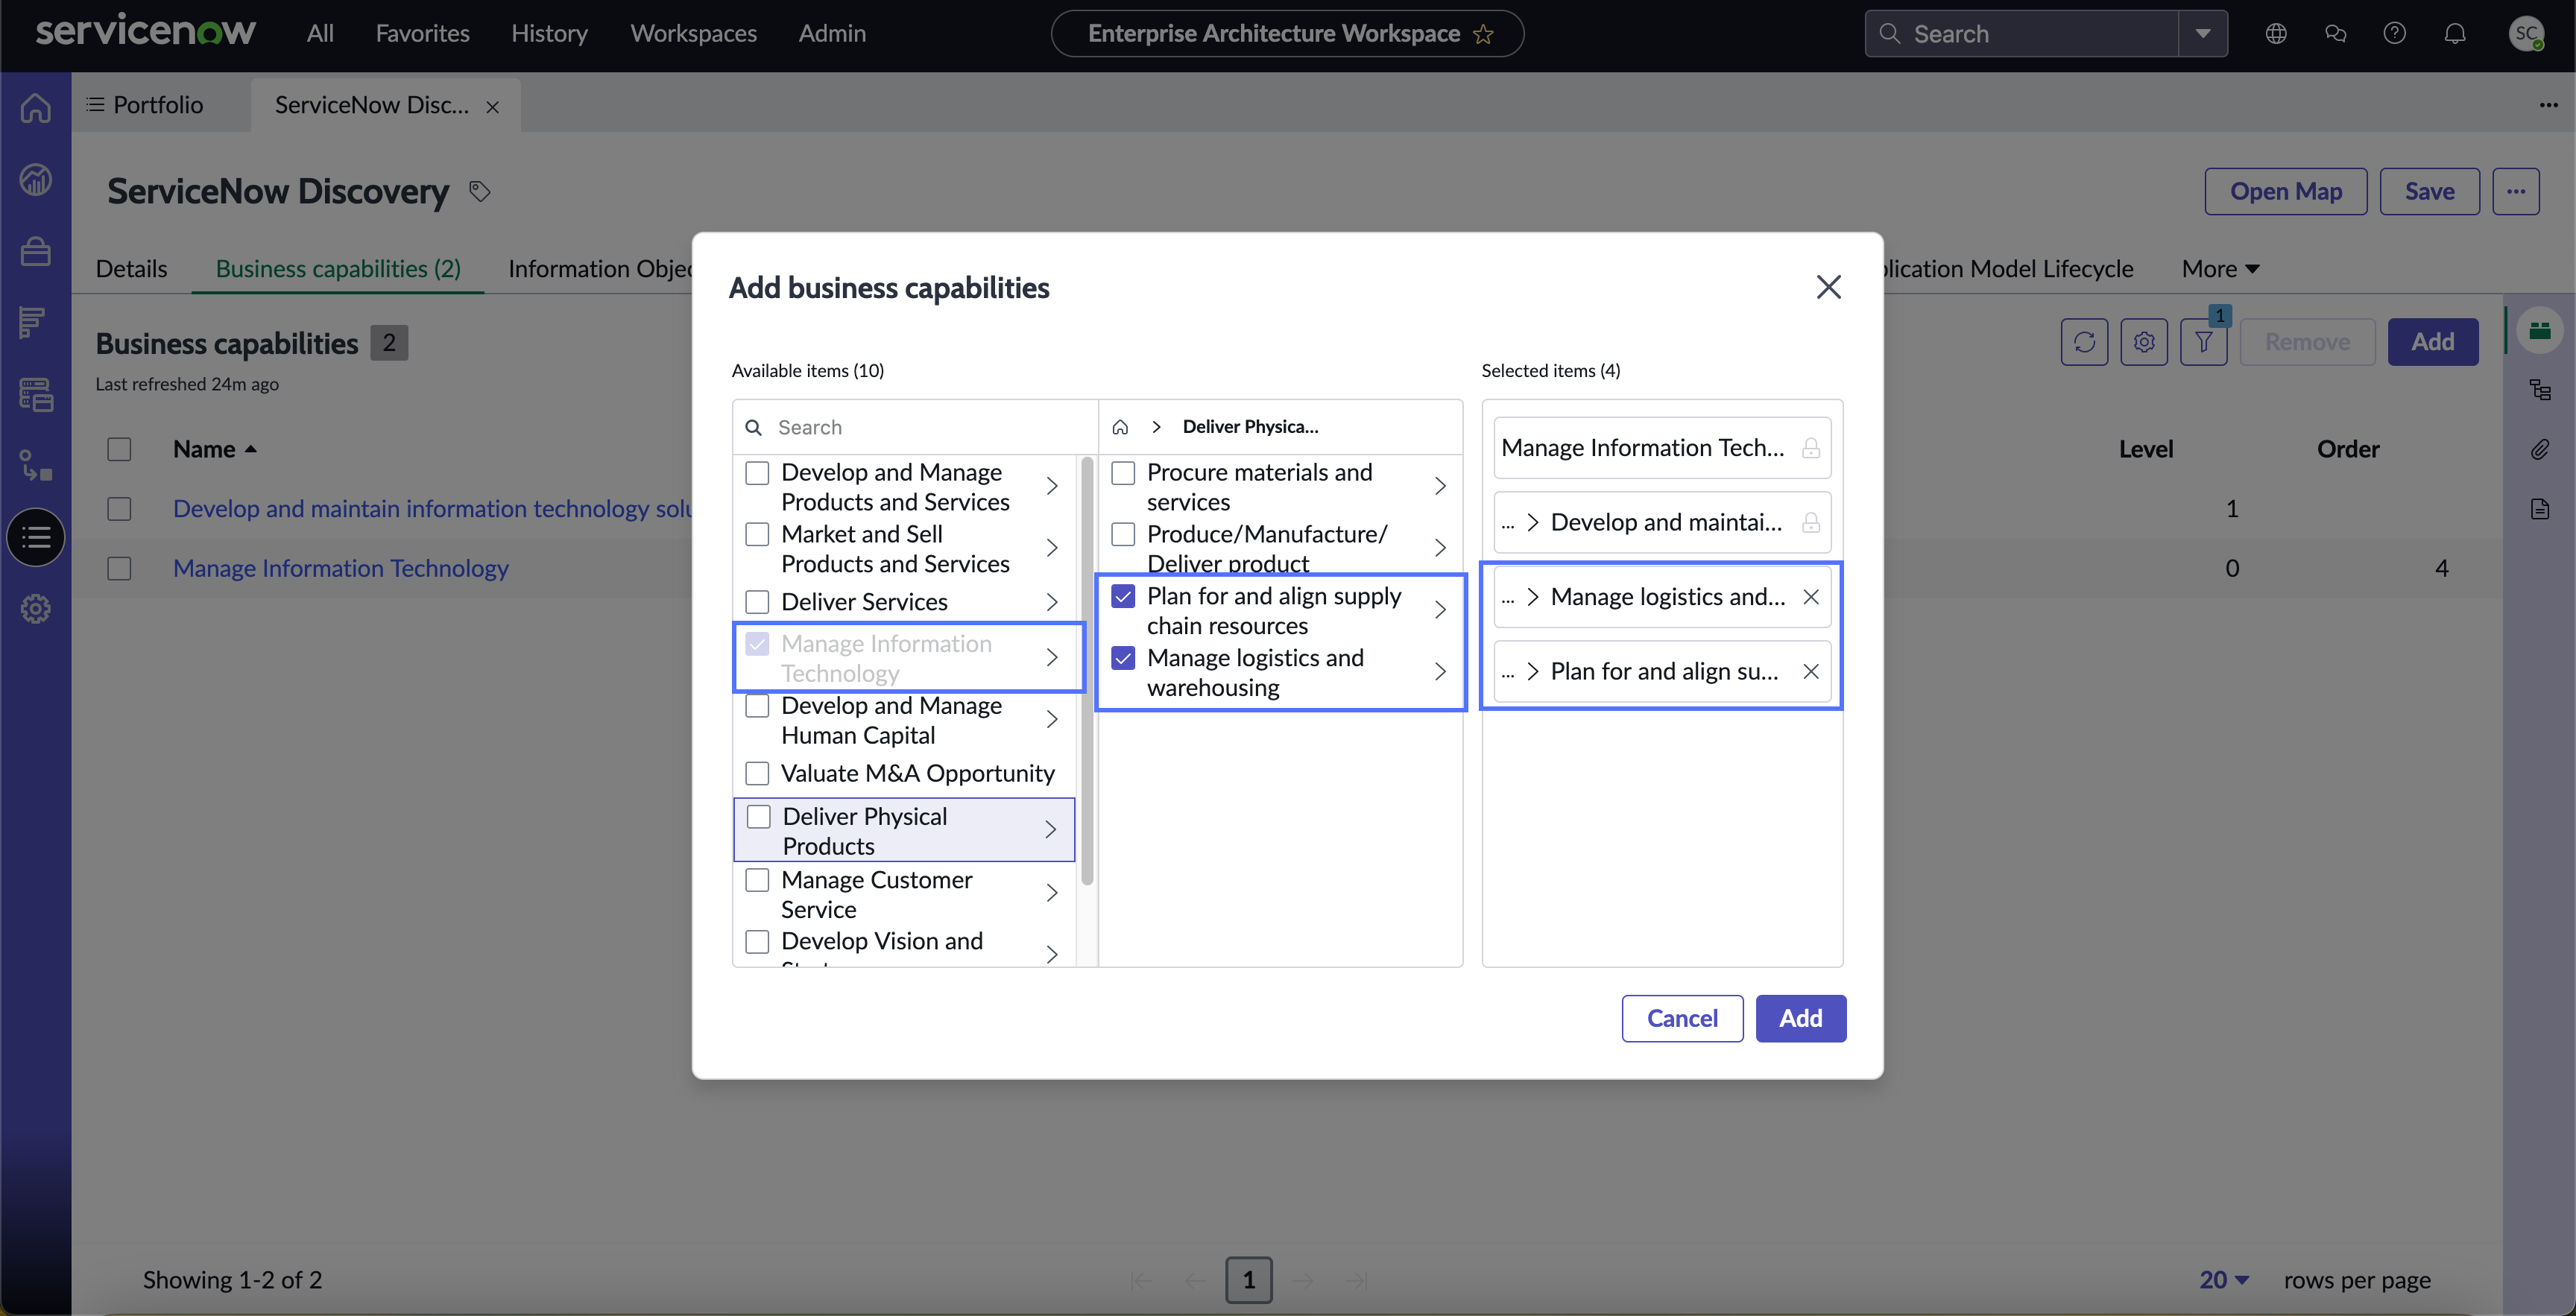
Task: Open the green icon on right panel
Action: click(x=2540, y=330)
